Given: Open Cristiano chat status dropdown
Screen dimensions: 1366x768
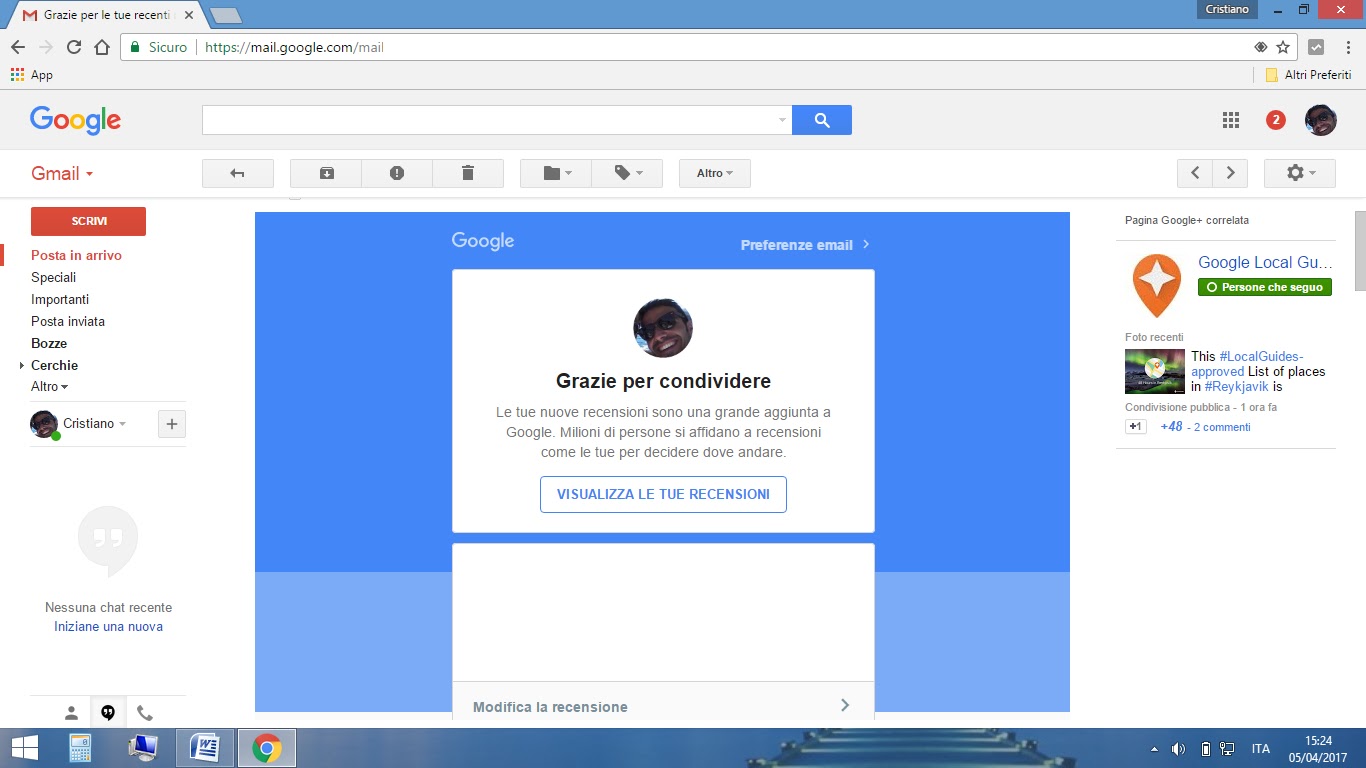Looking at the screenshot, I should coord(95,423).
